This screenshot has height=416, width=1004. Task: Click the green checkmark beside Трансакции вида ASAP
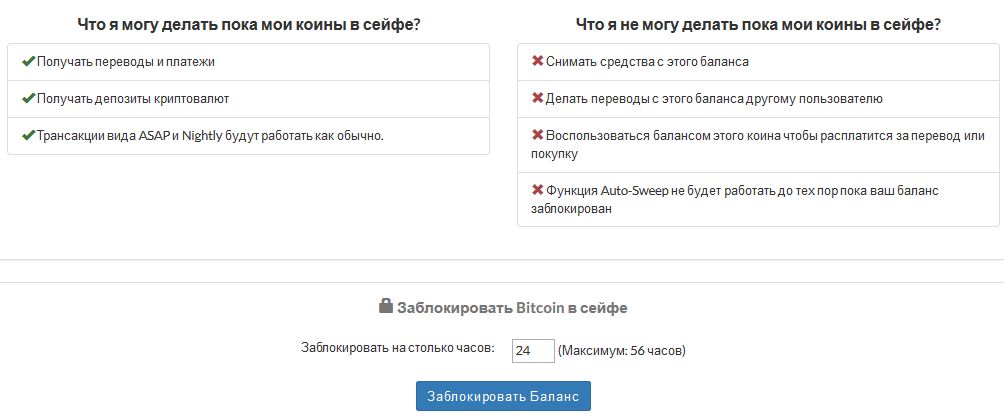pos(28,136)
